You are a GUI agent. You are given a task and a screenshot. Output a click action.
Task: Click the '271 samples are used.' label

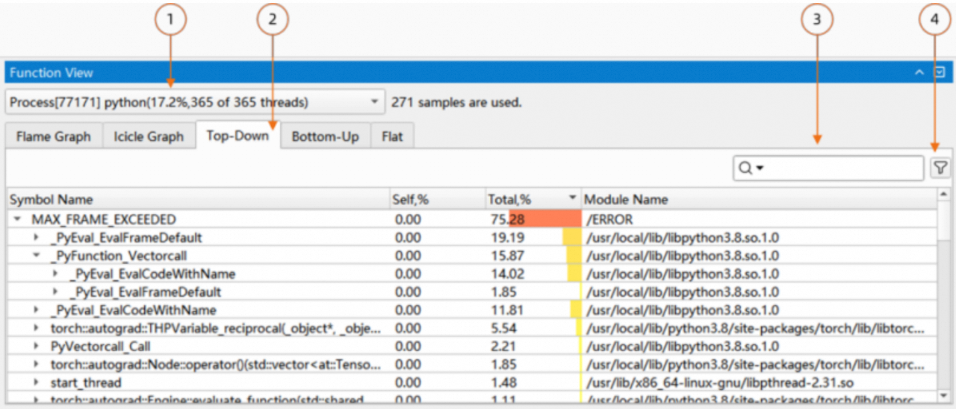click(x=457, y=102)
